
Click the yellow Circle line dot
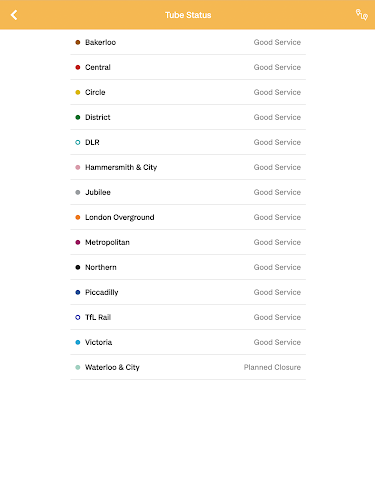78,92
